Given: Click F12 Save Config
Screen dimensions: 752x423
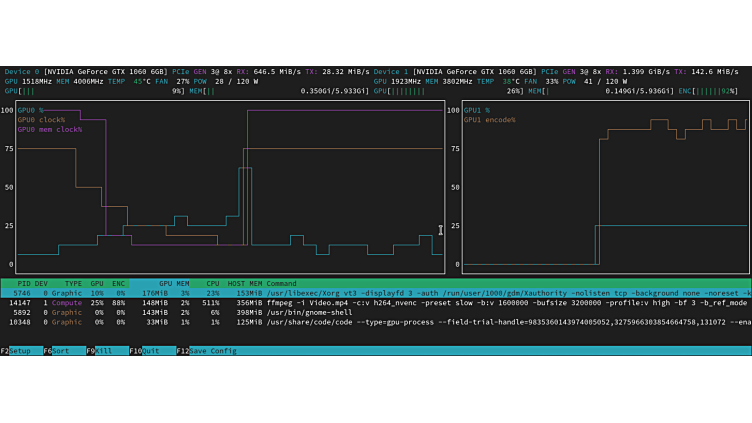Looking at the screenshot, I should click(206, 351).
